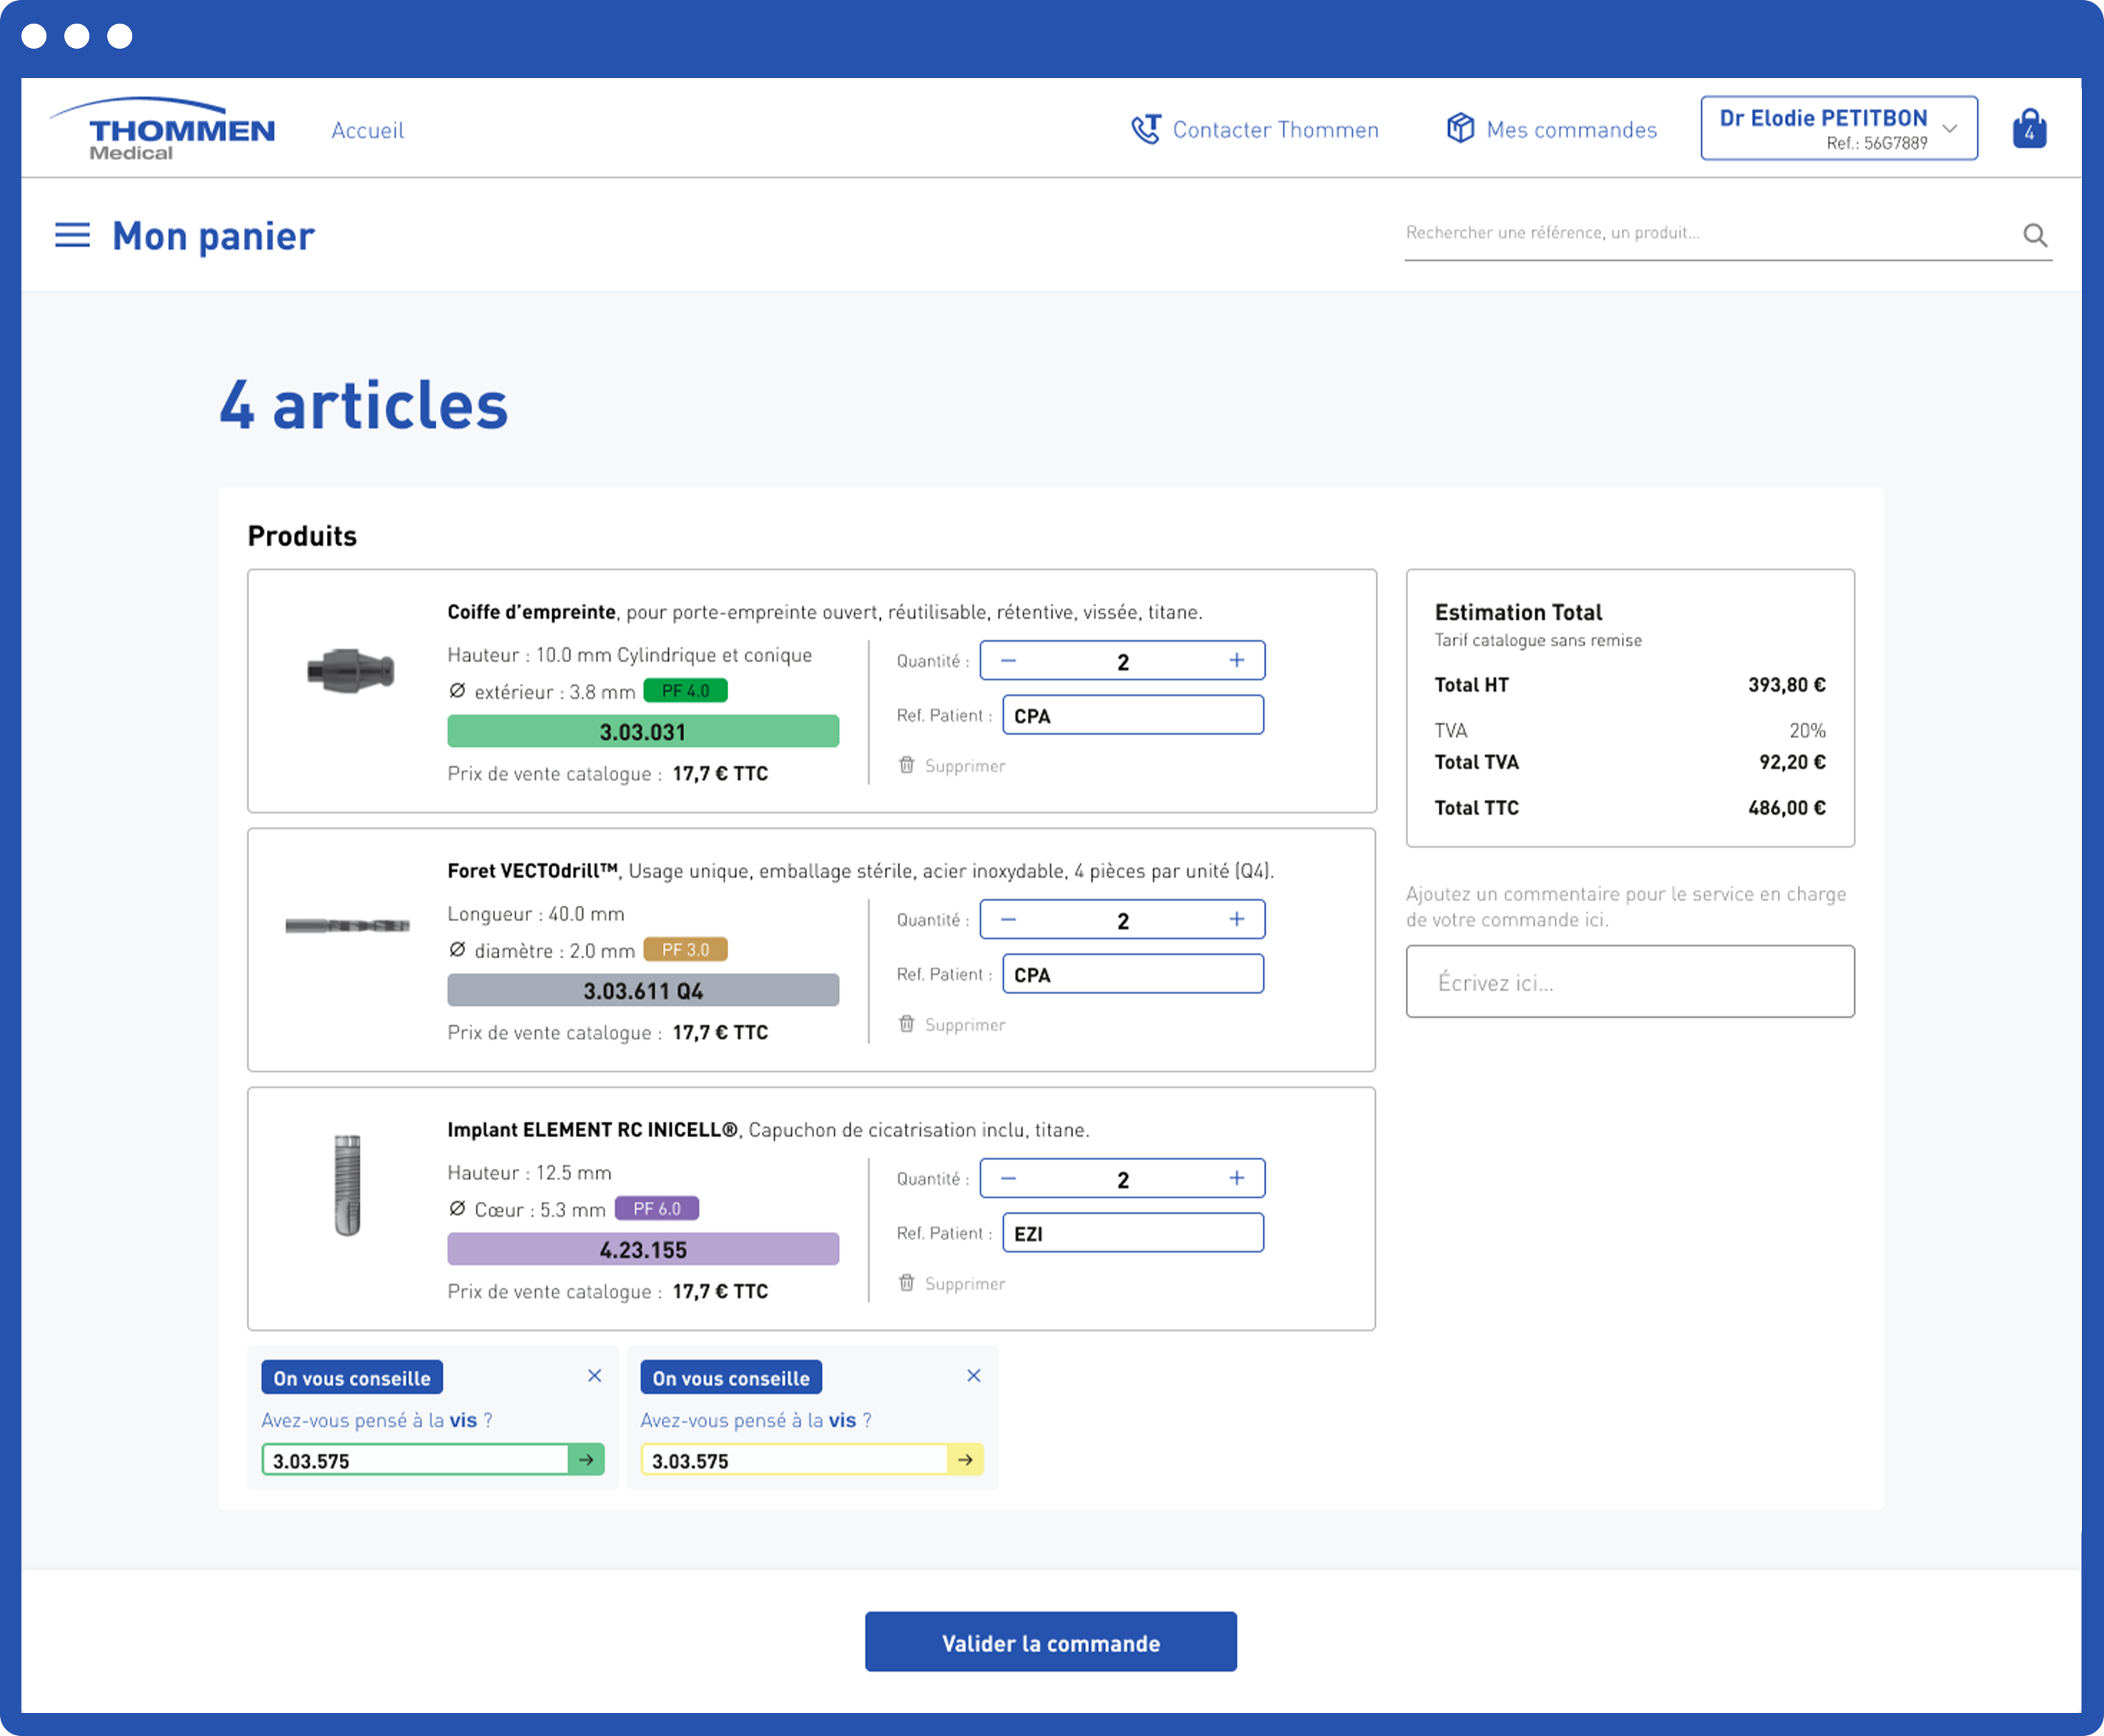Click the Foret VECTOdrill product title
This screenshot has width=2104, height=1736.
point(533,871)
